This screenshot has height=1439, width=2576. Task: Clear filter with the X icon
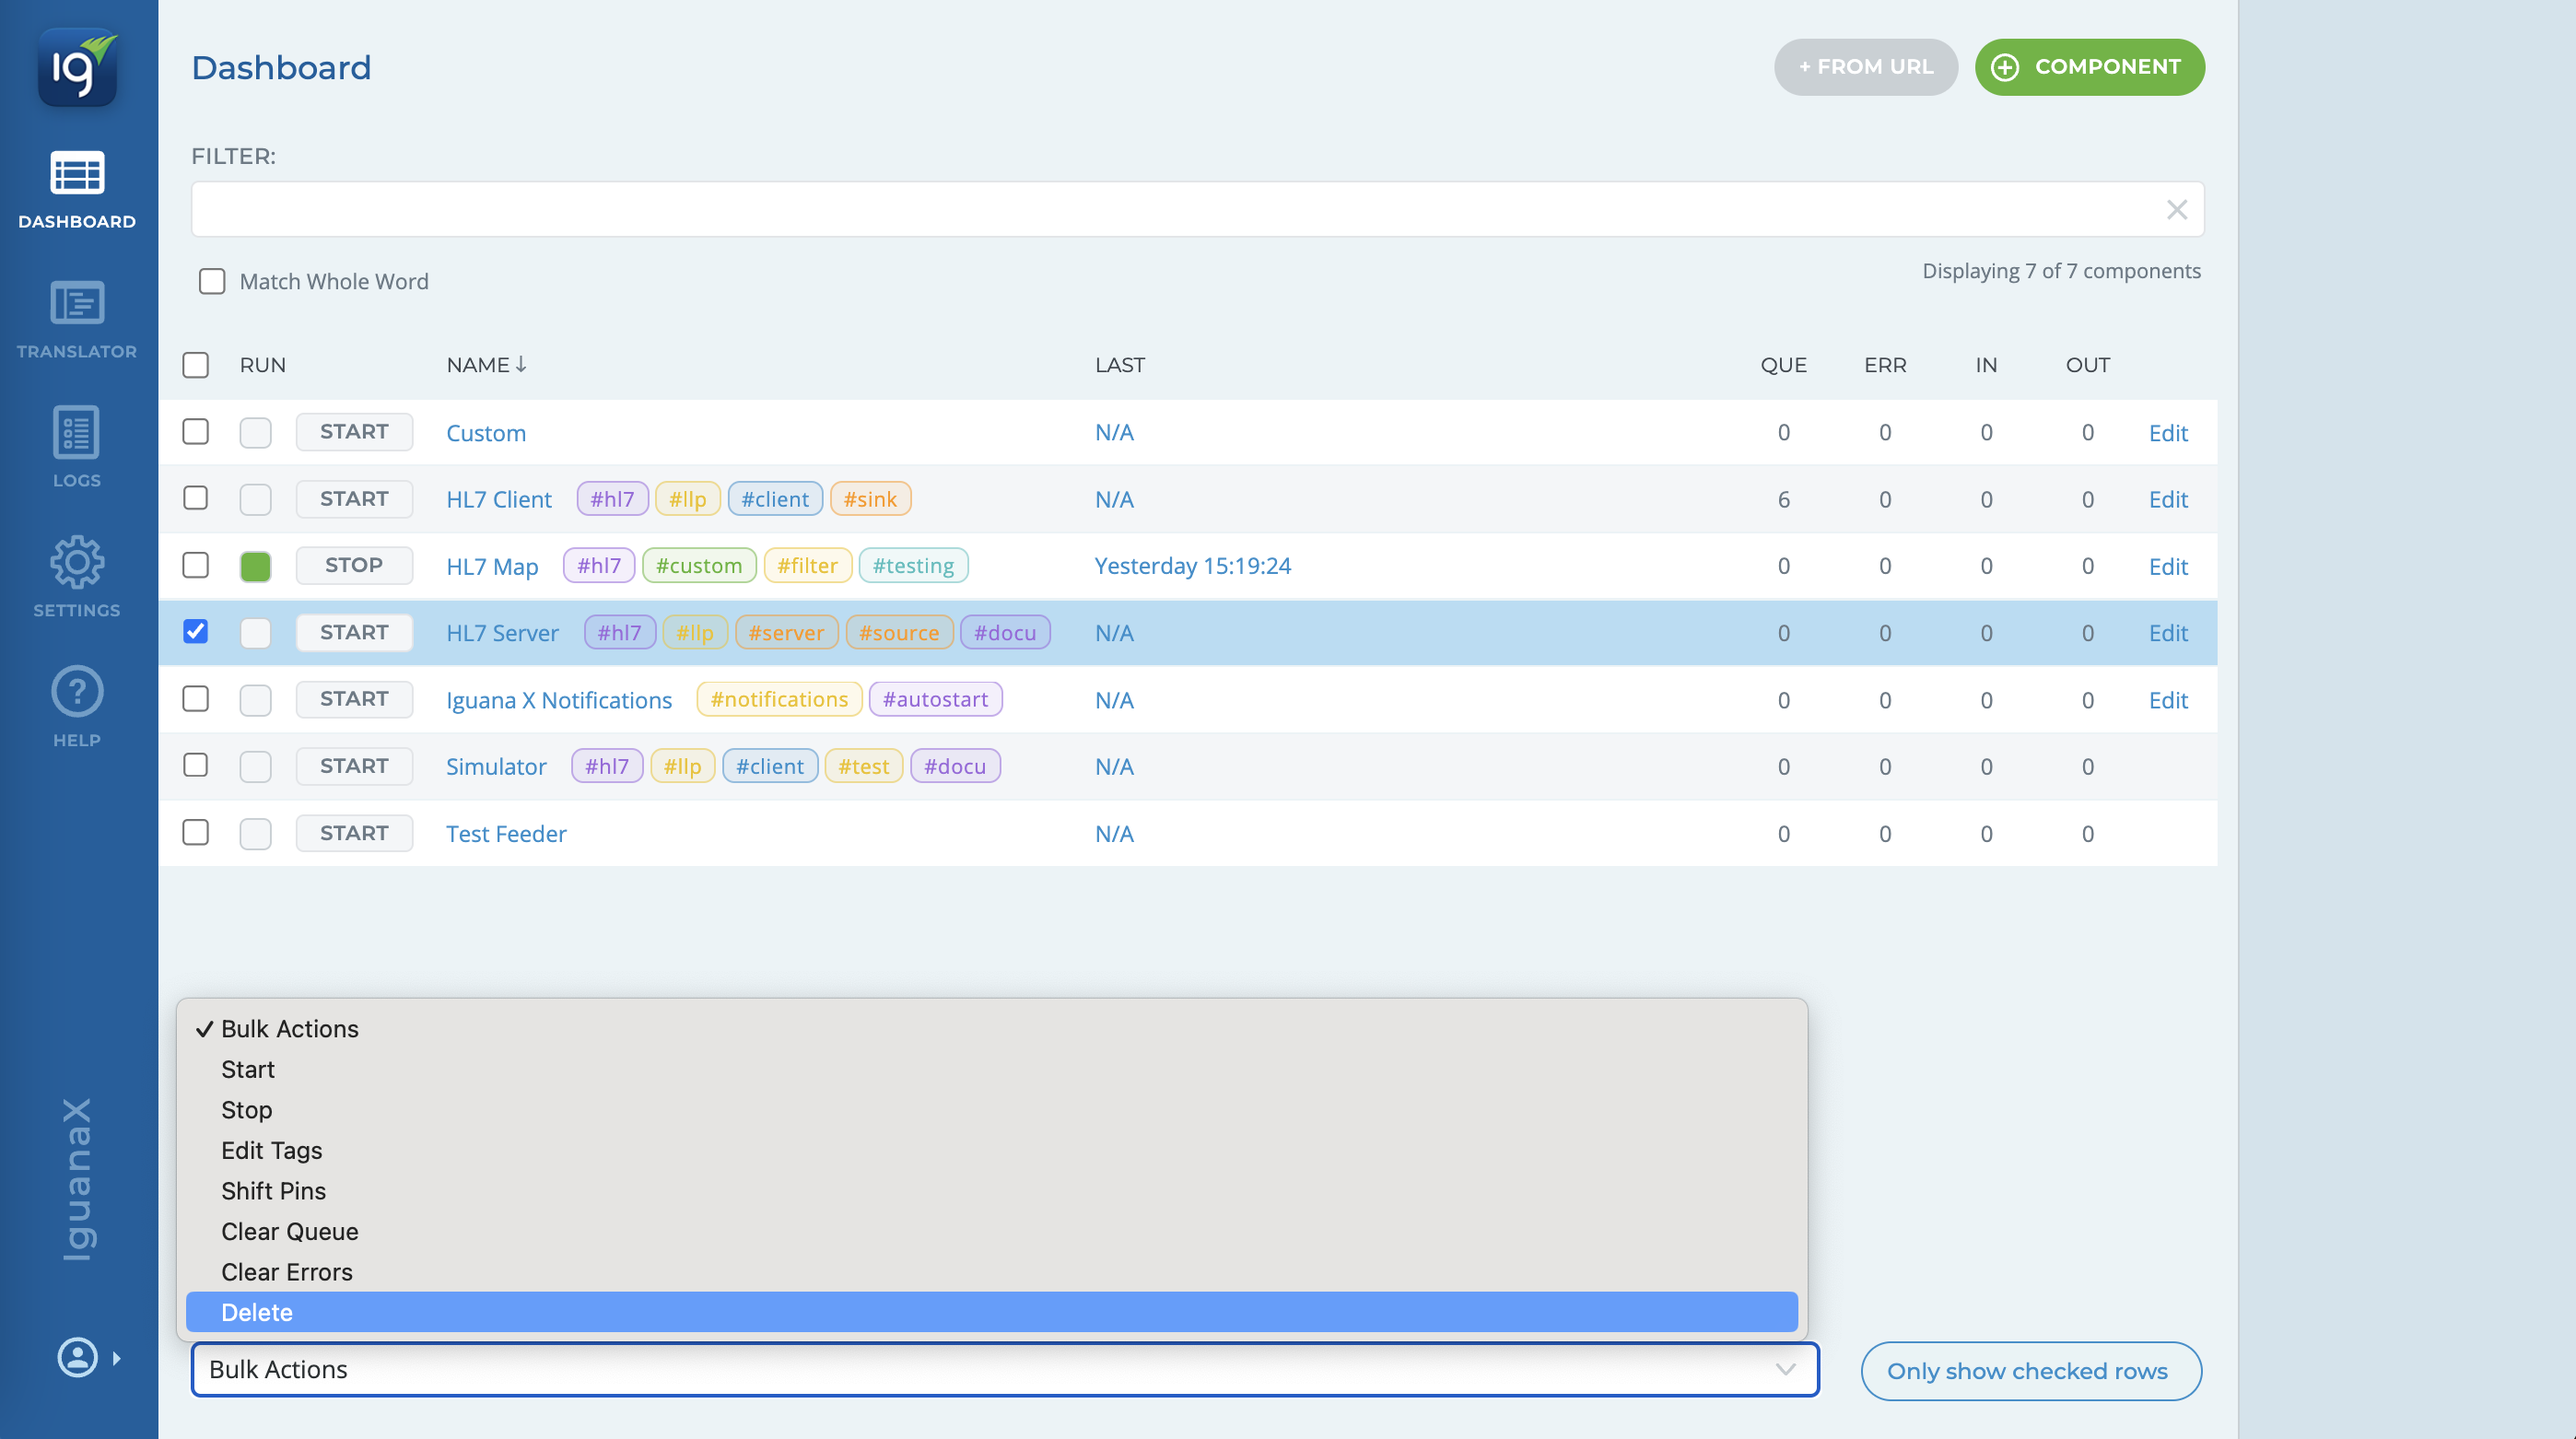2176,209
